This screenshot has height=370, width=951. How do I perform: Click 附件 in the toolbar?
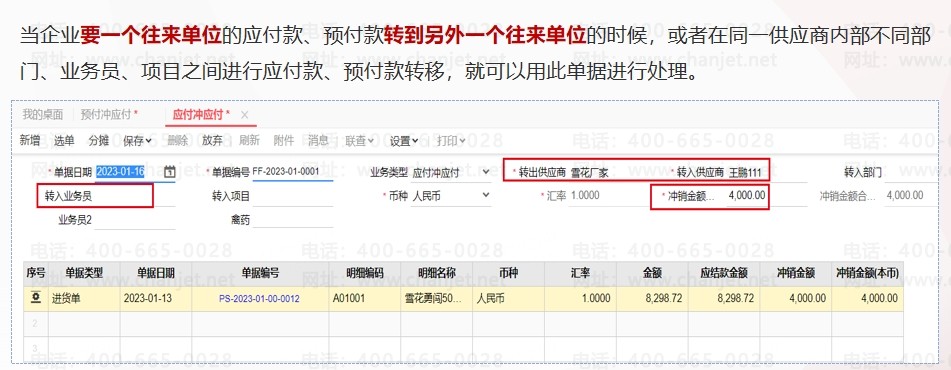coord(284,141)
